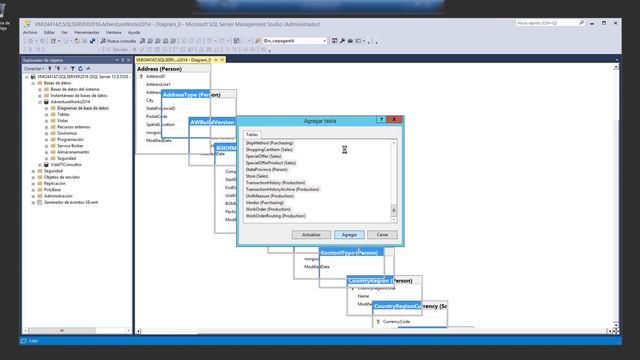Select Replicación tree item
The width and height of the screenshot is (640, 360).
(x=55, y=183)
